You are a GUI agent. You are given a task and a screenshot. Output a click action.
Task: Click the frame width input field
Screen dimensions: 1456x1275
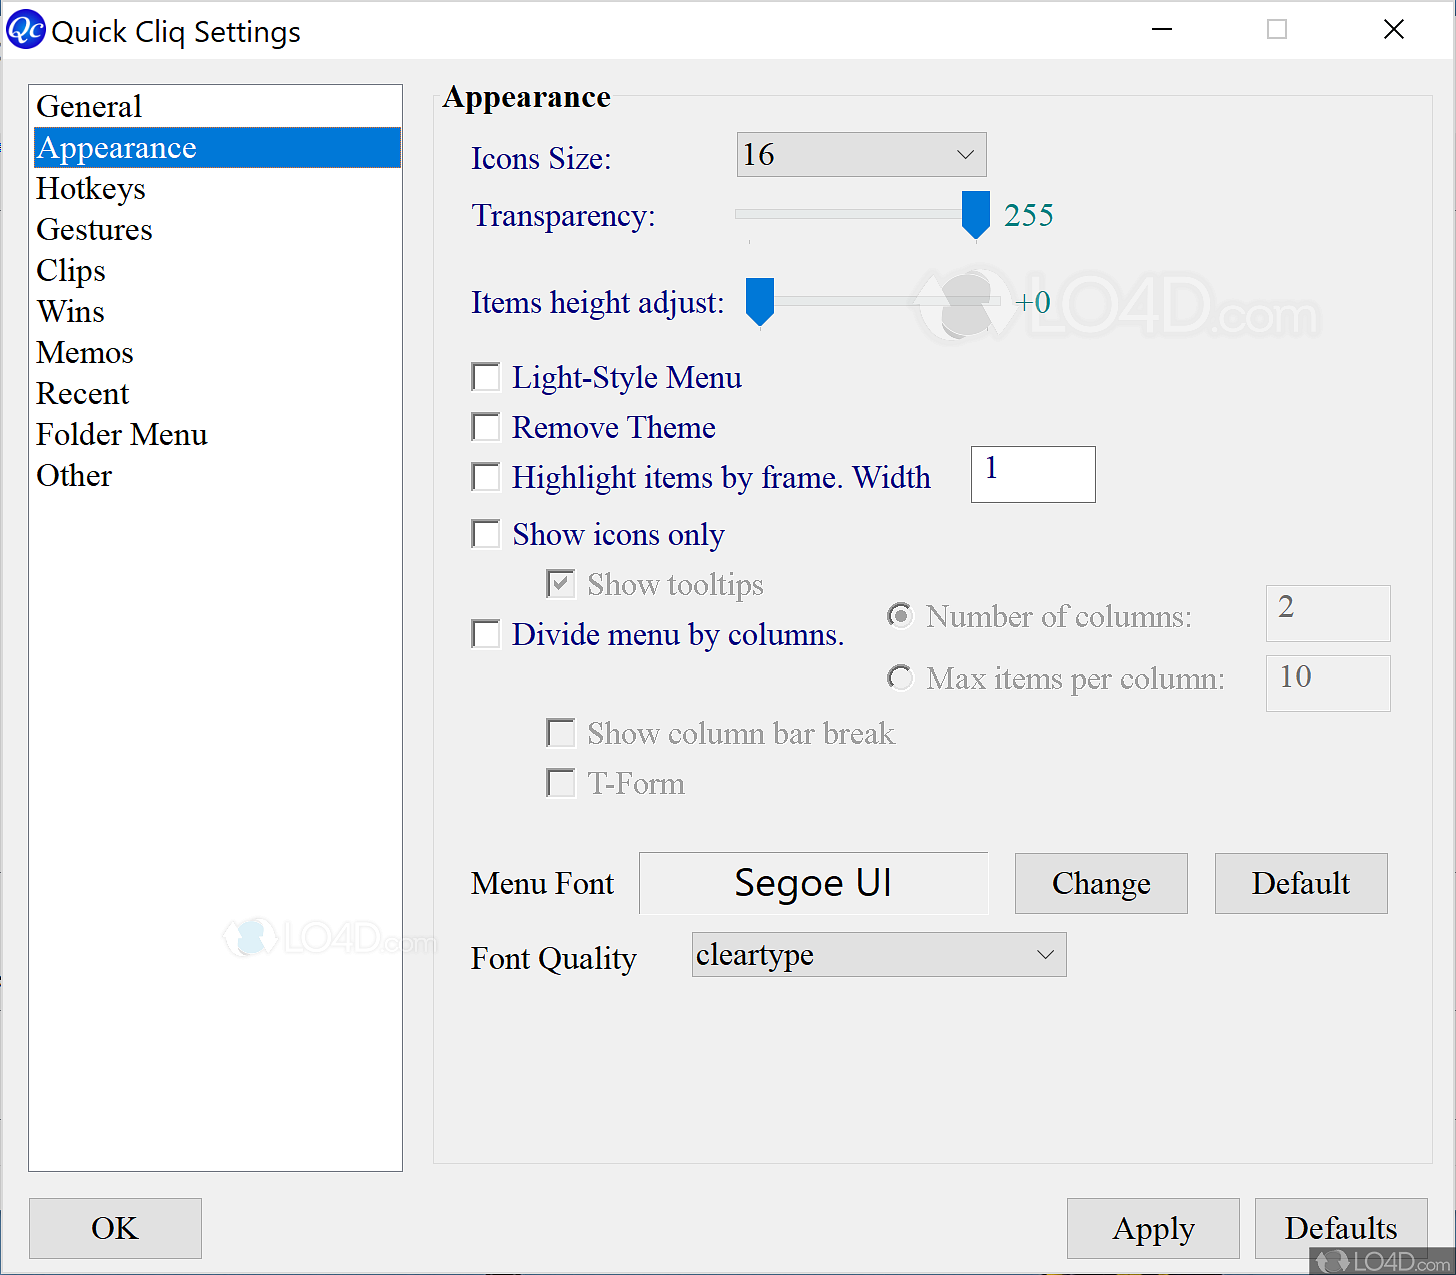coord(1032,474)
